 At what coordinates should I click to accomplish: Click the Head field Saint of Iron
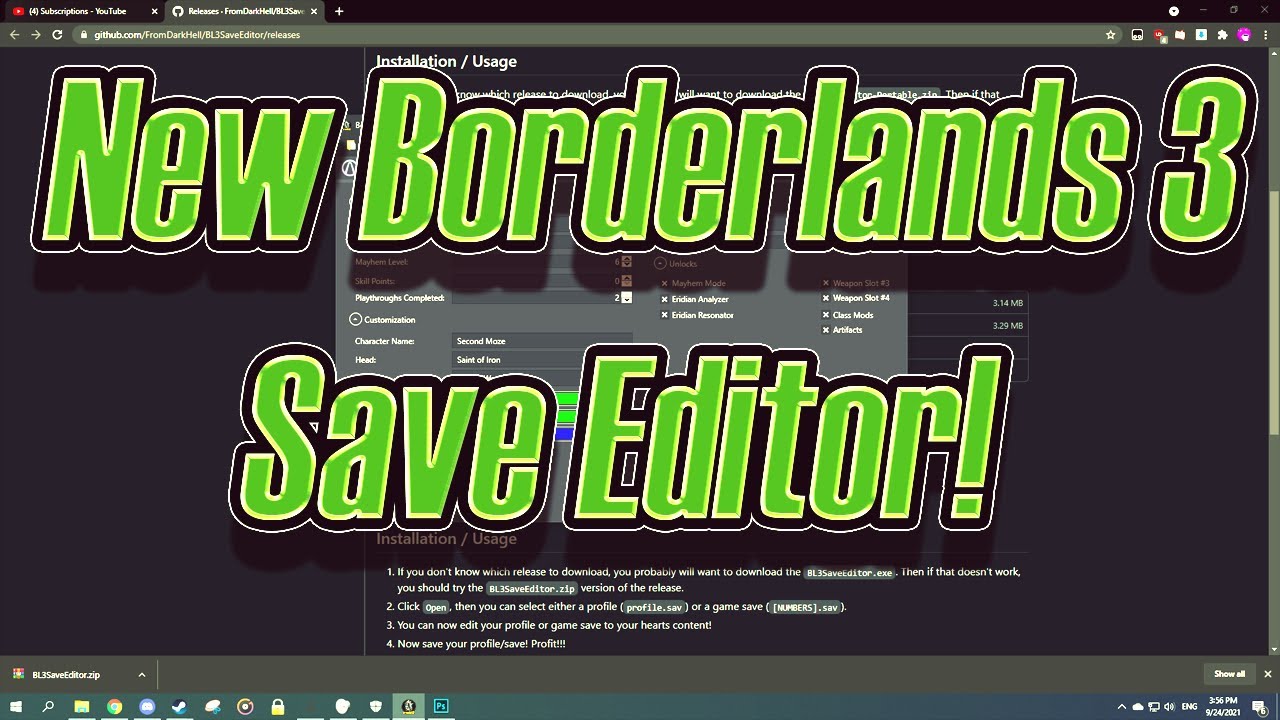click(543, 359)
